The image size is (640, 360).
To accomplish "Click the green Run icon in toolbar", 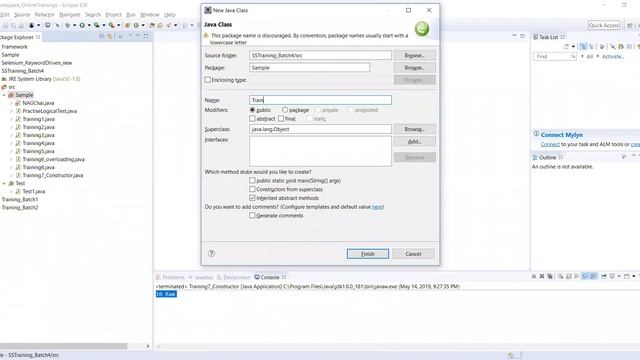I will 82,25.
